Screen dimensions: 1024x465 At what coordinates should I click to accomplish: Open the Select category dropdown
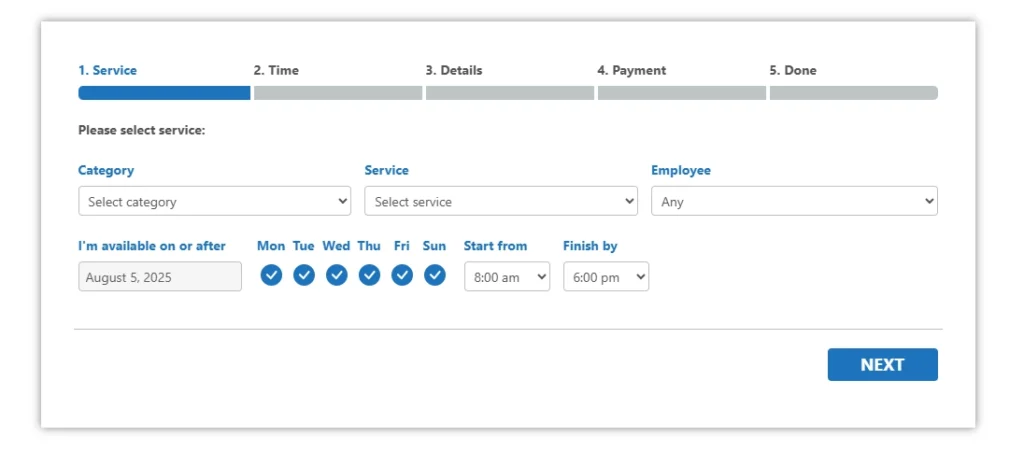pos(214,201)
